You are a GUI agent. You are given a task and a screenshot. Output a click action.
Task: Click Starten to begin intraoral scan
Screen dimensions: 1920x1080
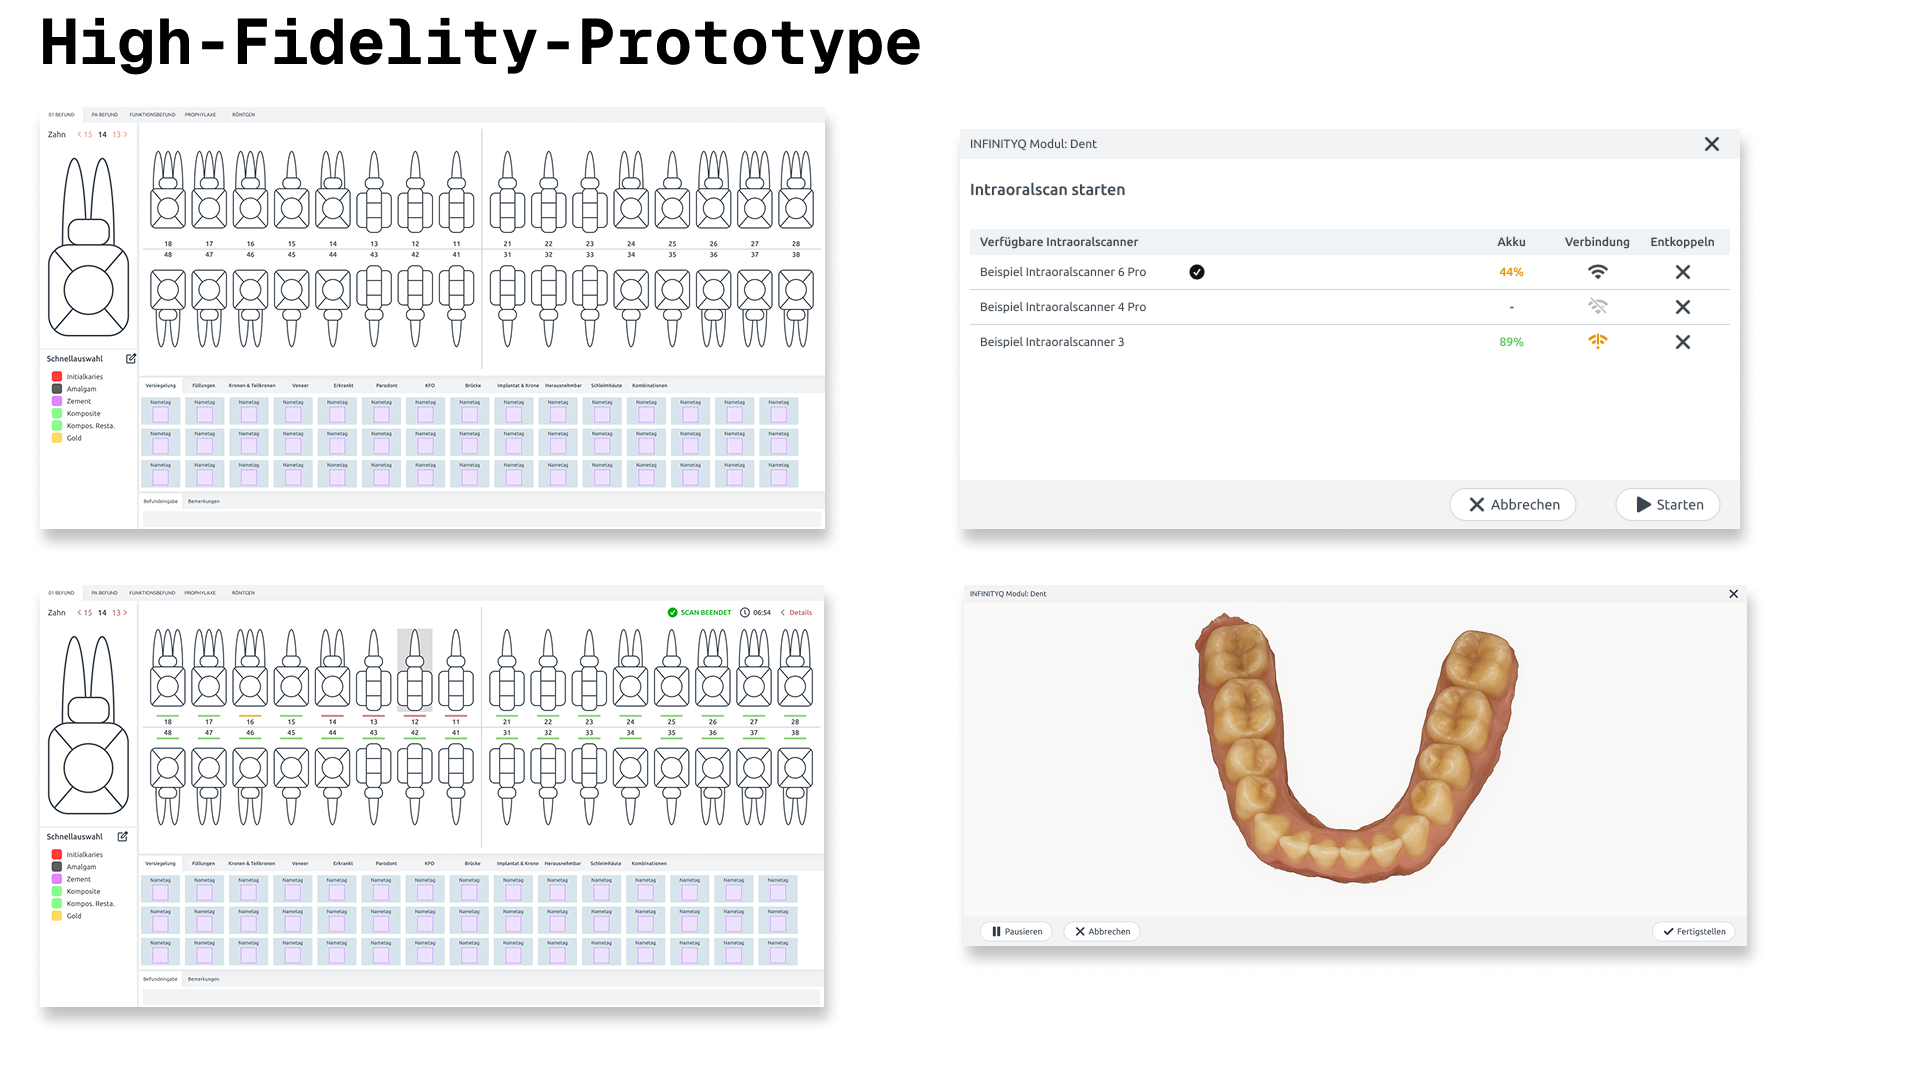pyautogui.click(x=1668, y=505)
